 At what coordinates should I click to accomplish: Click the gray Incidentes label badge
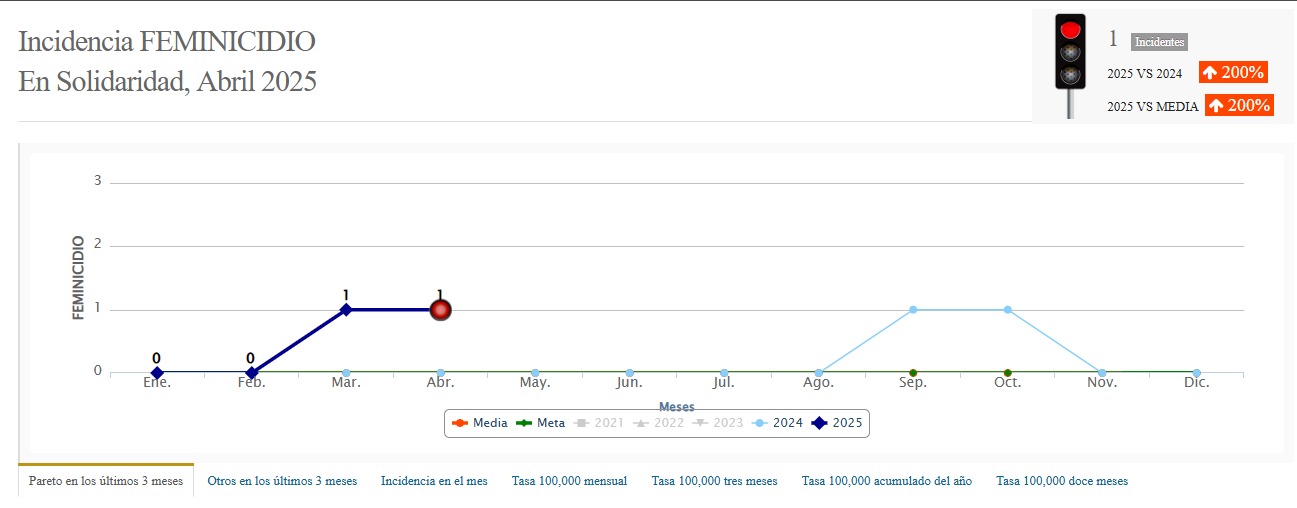(1159, 42)
